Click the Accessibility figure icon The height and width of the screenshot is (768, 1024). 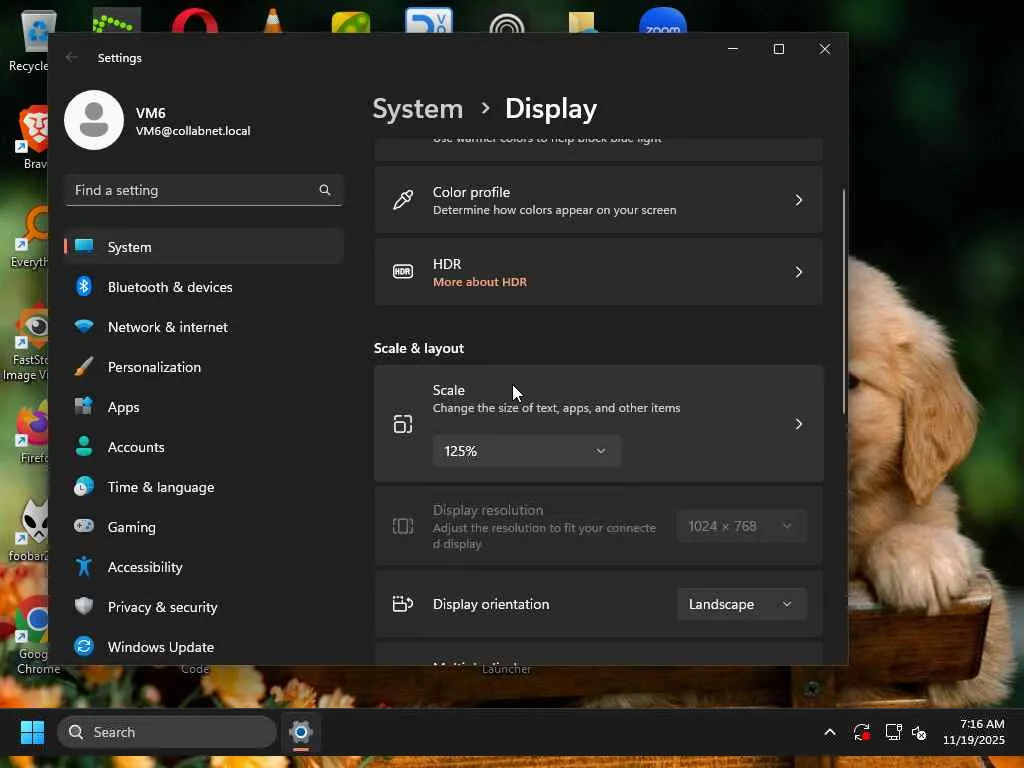pos(84,566)
